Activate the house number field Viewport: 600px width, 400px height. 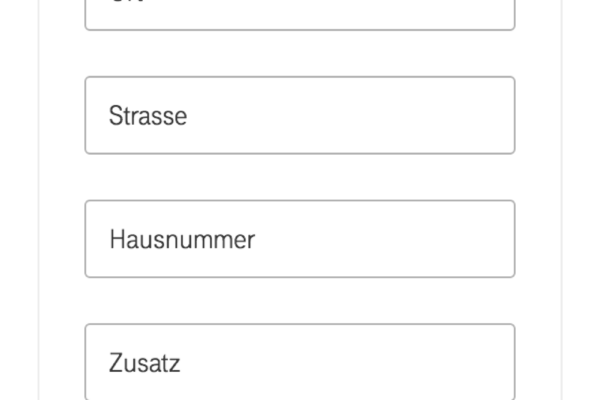click(x=300, y=239)
